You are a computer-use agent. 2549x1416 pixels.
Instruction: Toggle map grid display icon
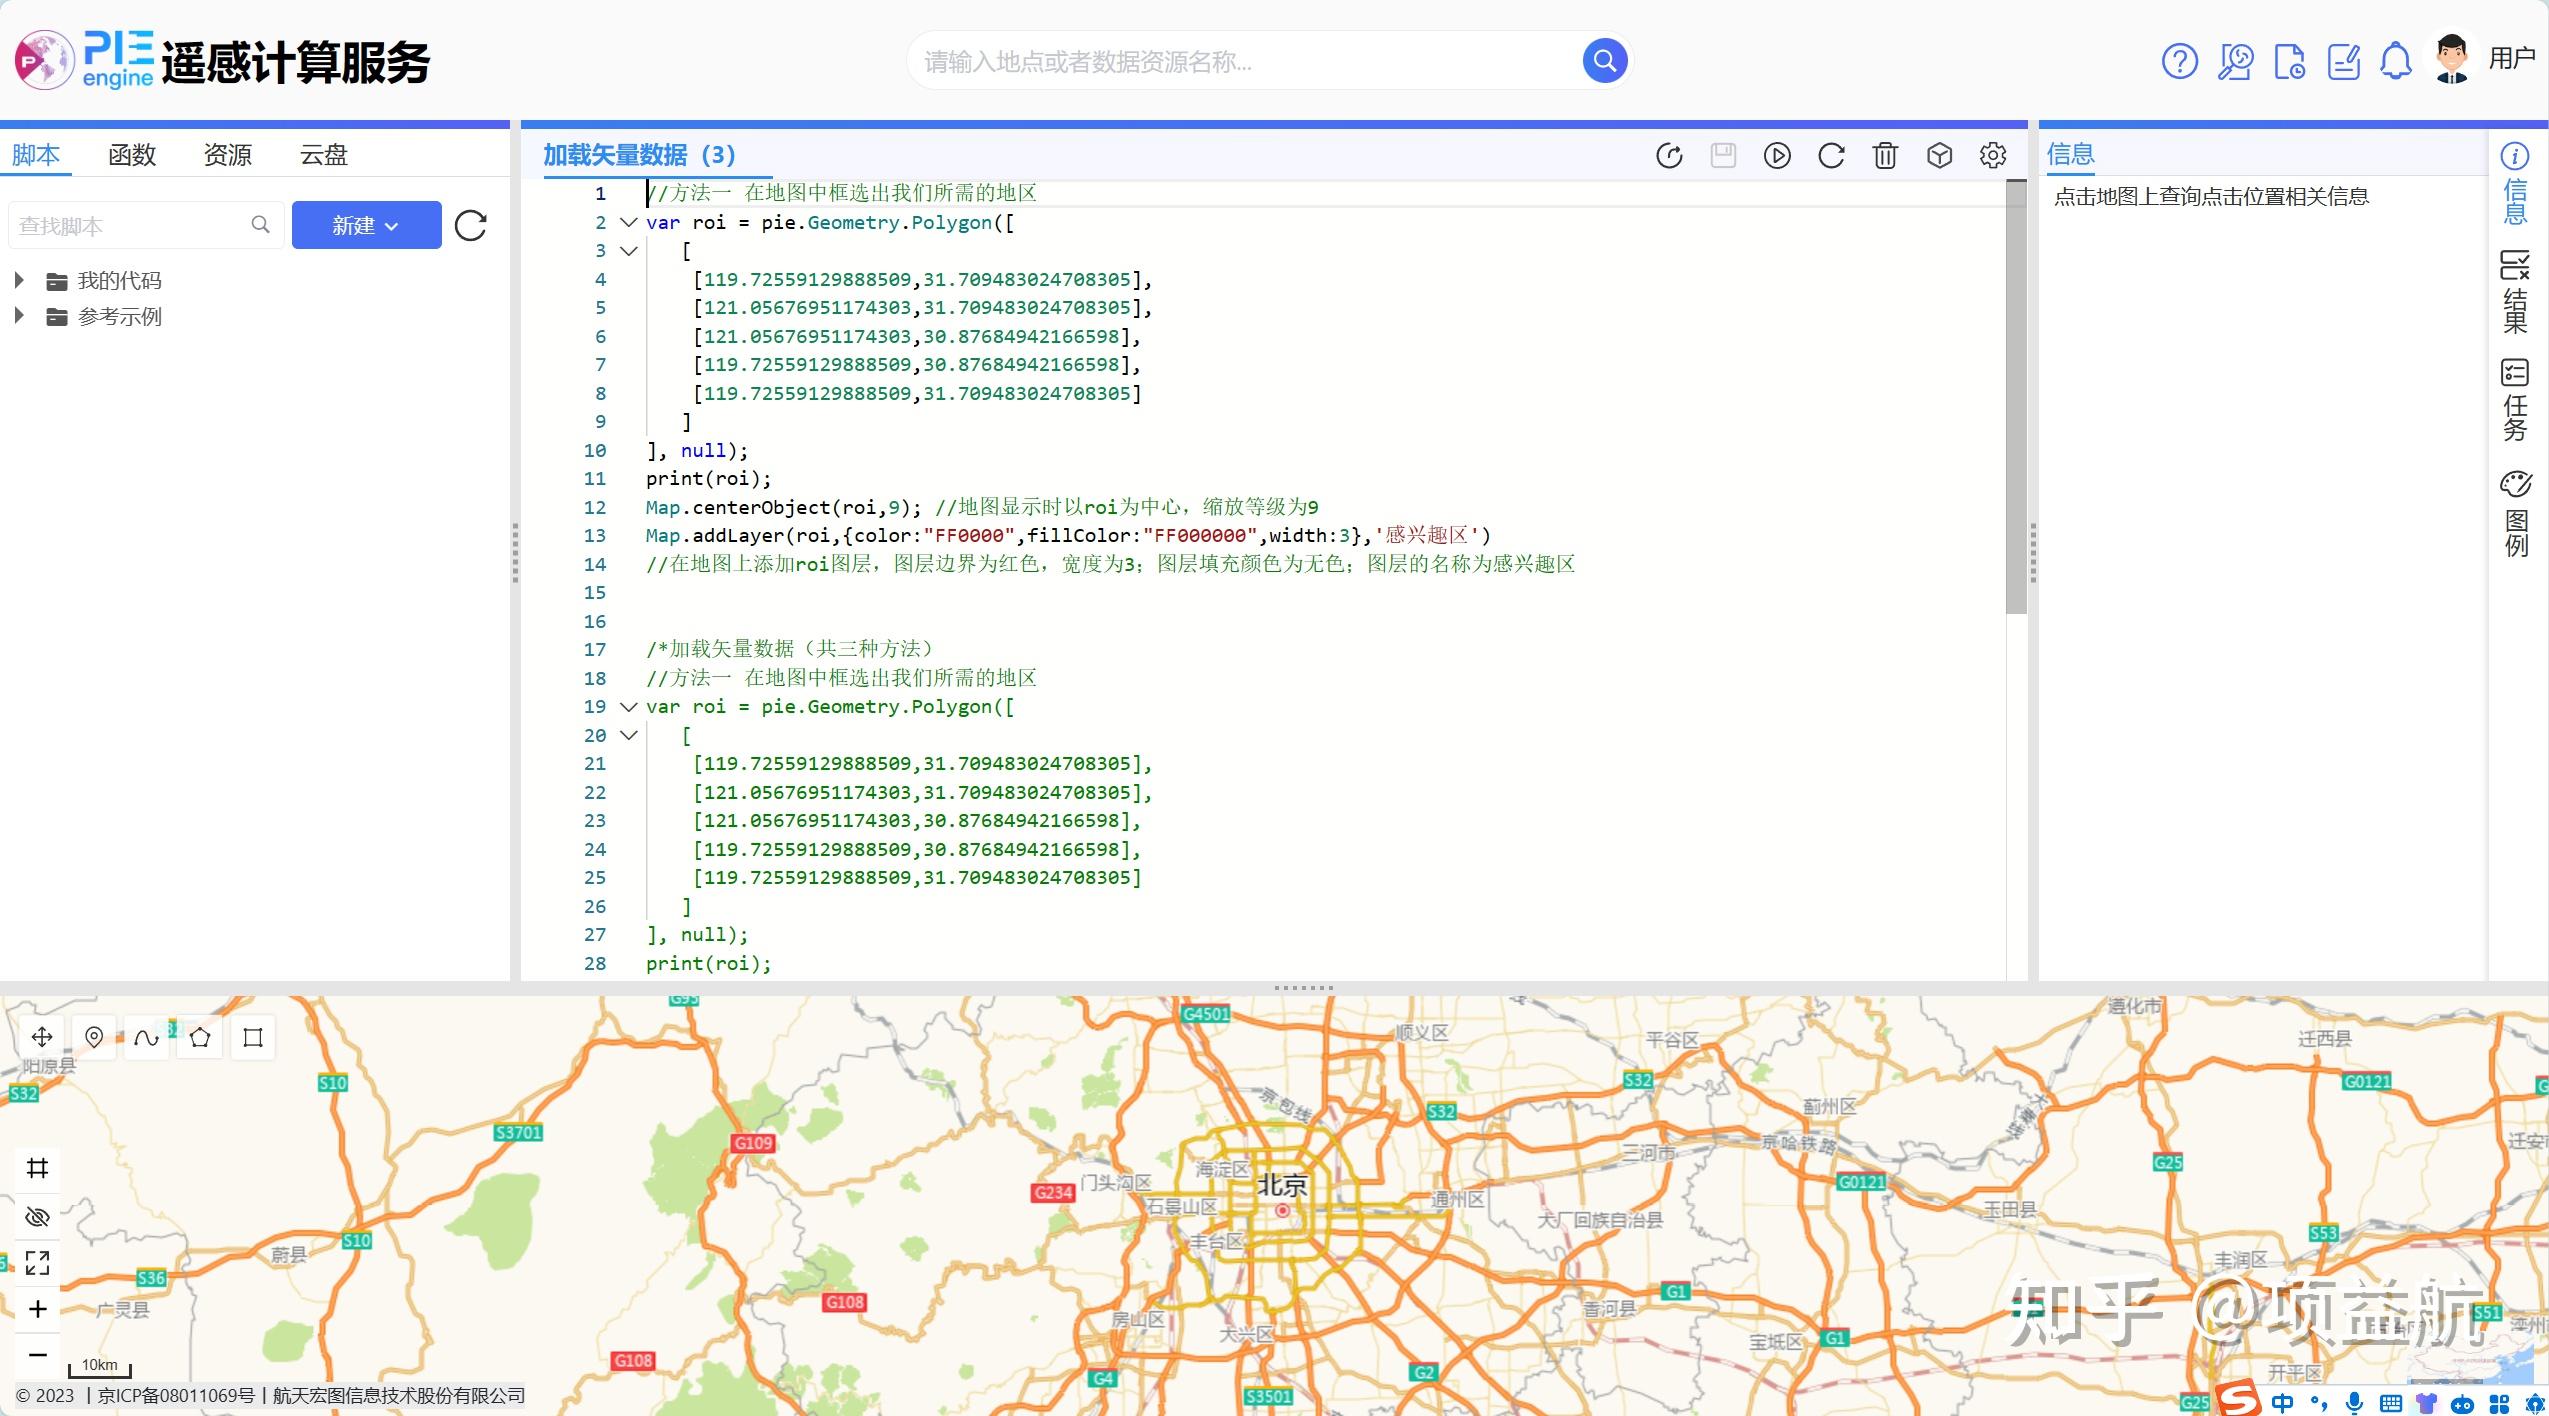click(x=38, y=1168)
